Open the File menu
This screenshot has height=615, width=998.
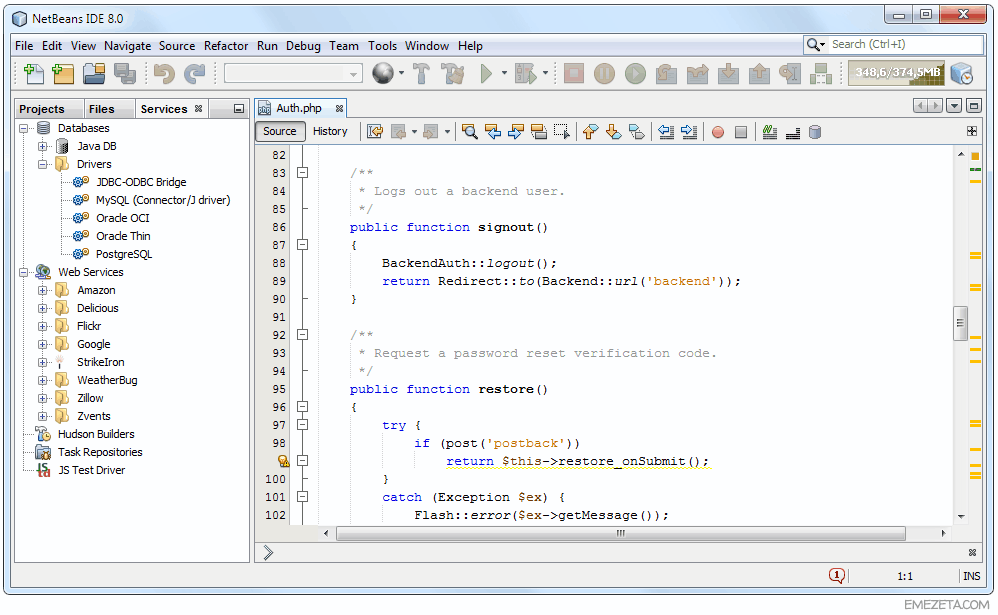click(x=24, y=46)
